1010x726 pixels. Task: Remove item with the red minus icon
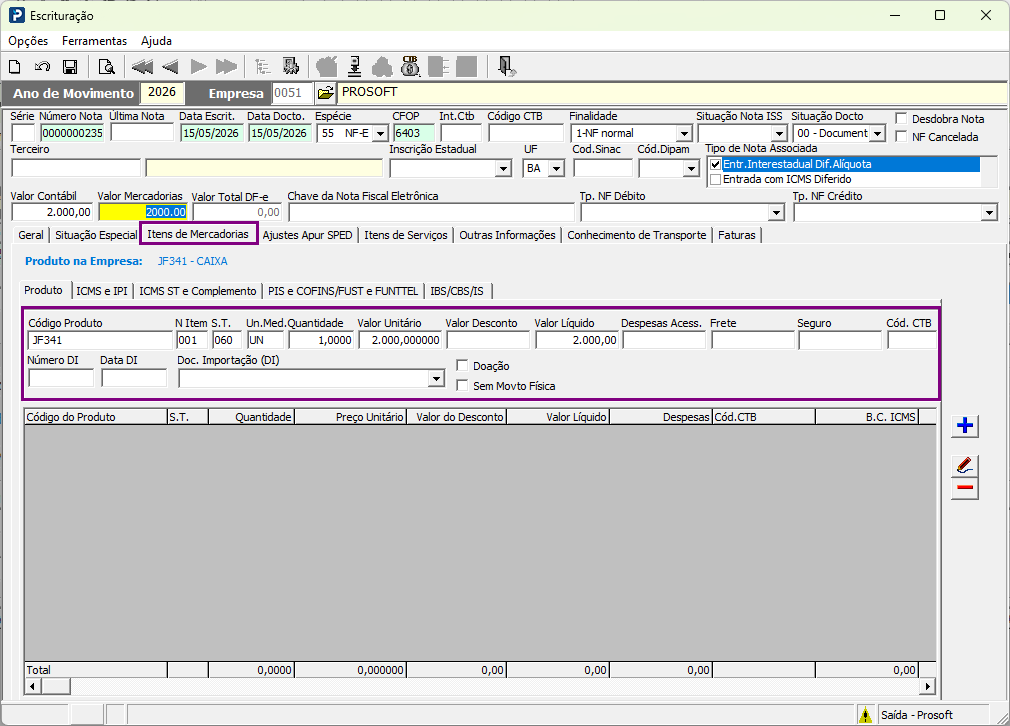click(x=965, y=488)
